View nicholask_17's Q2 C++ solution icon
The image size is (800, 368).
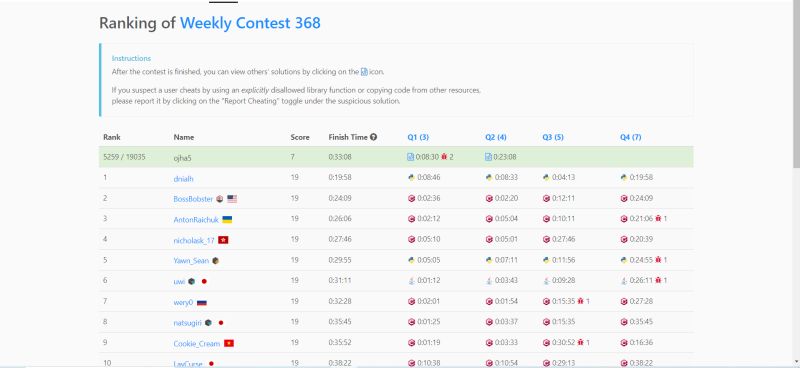489,239
